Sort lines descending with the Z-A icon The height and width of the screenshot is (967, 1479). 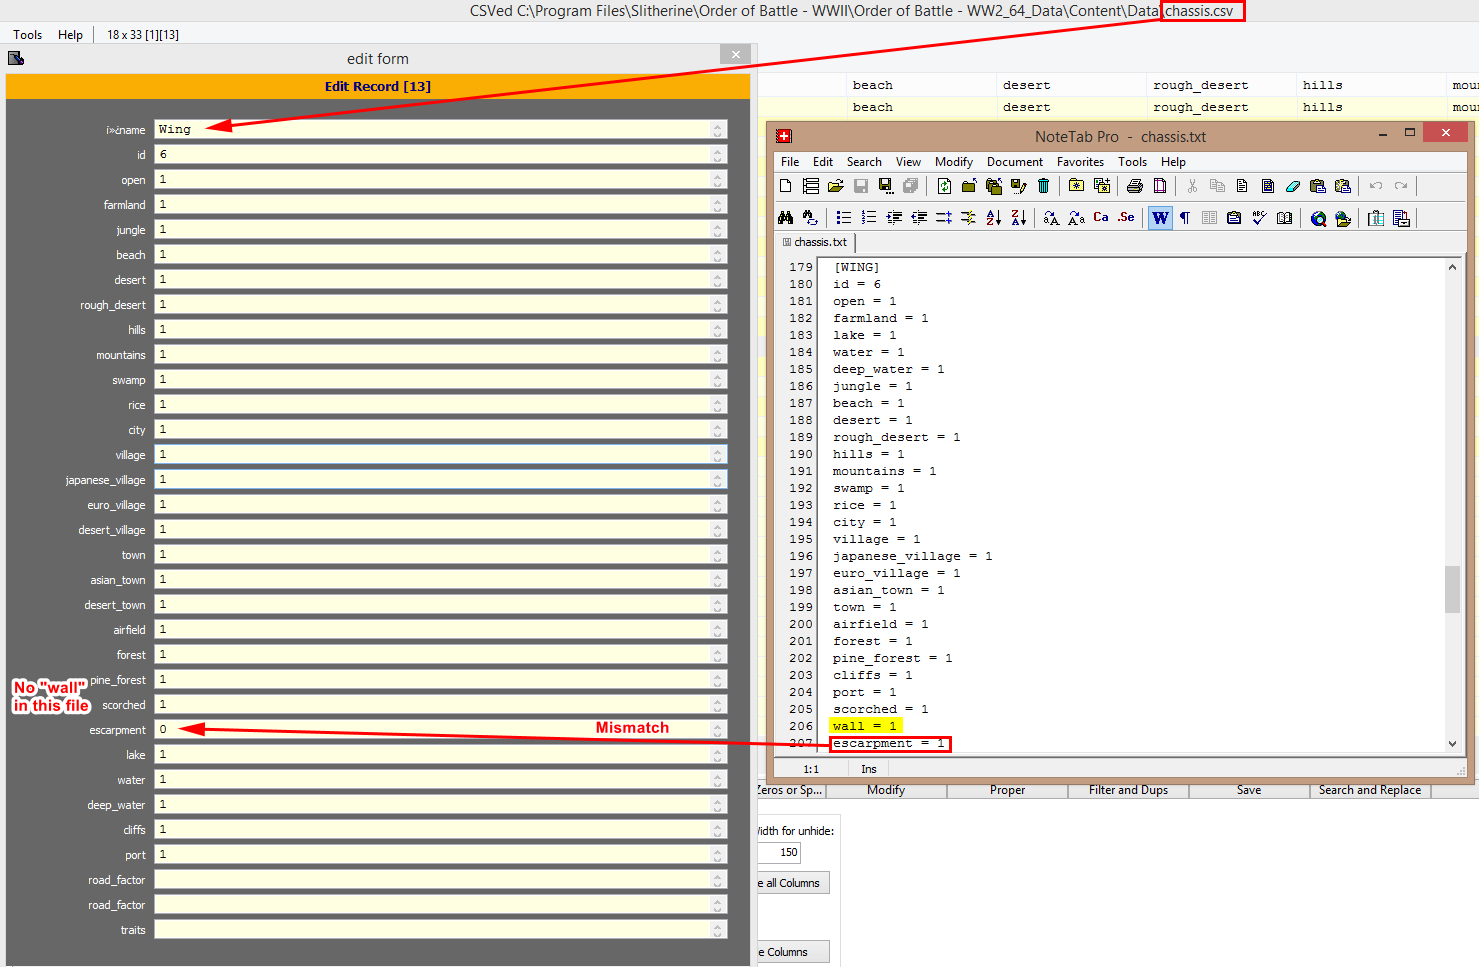tap(1019, 218)
